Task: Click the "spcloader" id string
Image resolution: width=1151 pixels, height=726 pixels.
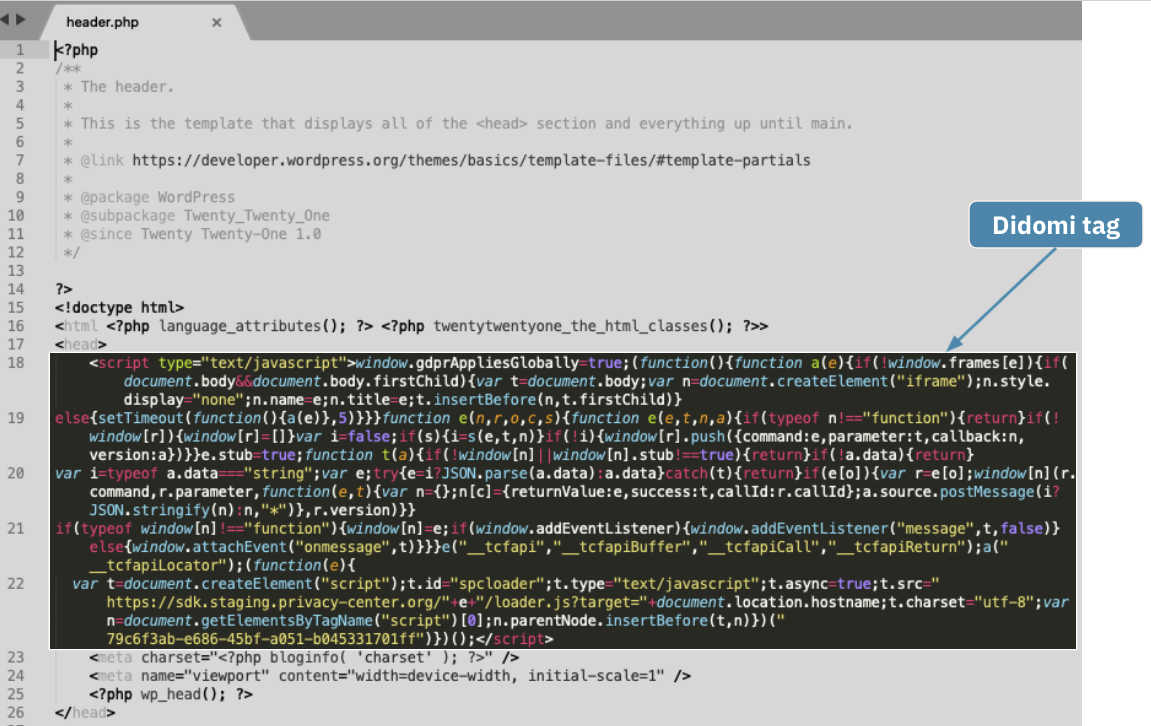Action: pyautogui.click(x=497, y=584)
